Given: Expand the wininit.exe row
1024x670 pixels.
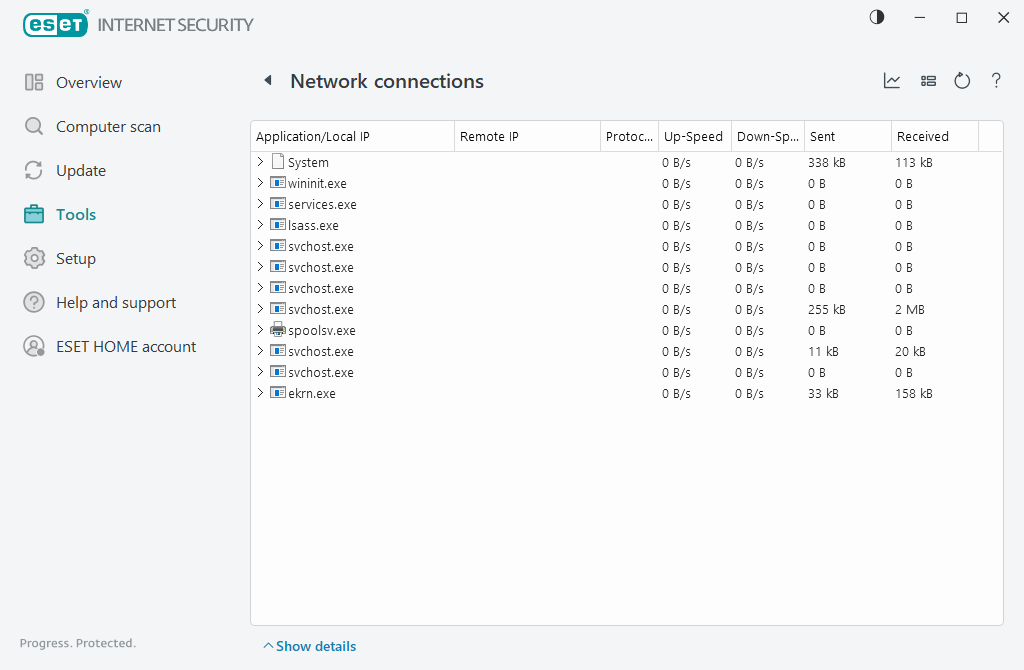Looking at the screenshot, I should (x=260, y=183).
